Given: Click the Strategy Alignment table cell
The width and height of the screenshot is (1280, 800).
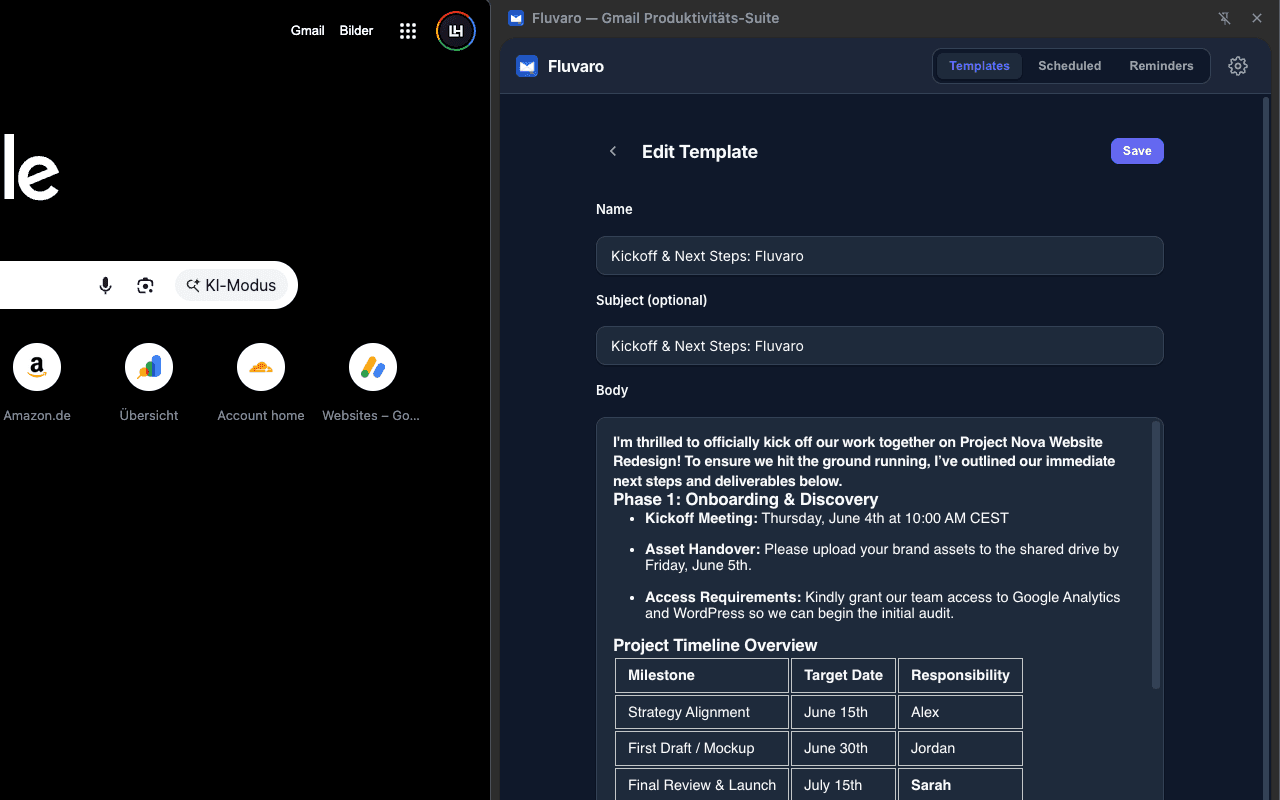Looking at the screenshot, I should [x=702, y=712].
